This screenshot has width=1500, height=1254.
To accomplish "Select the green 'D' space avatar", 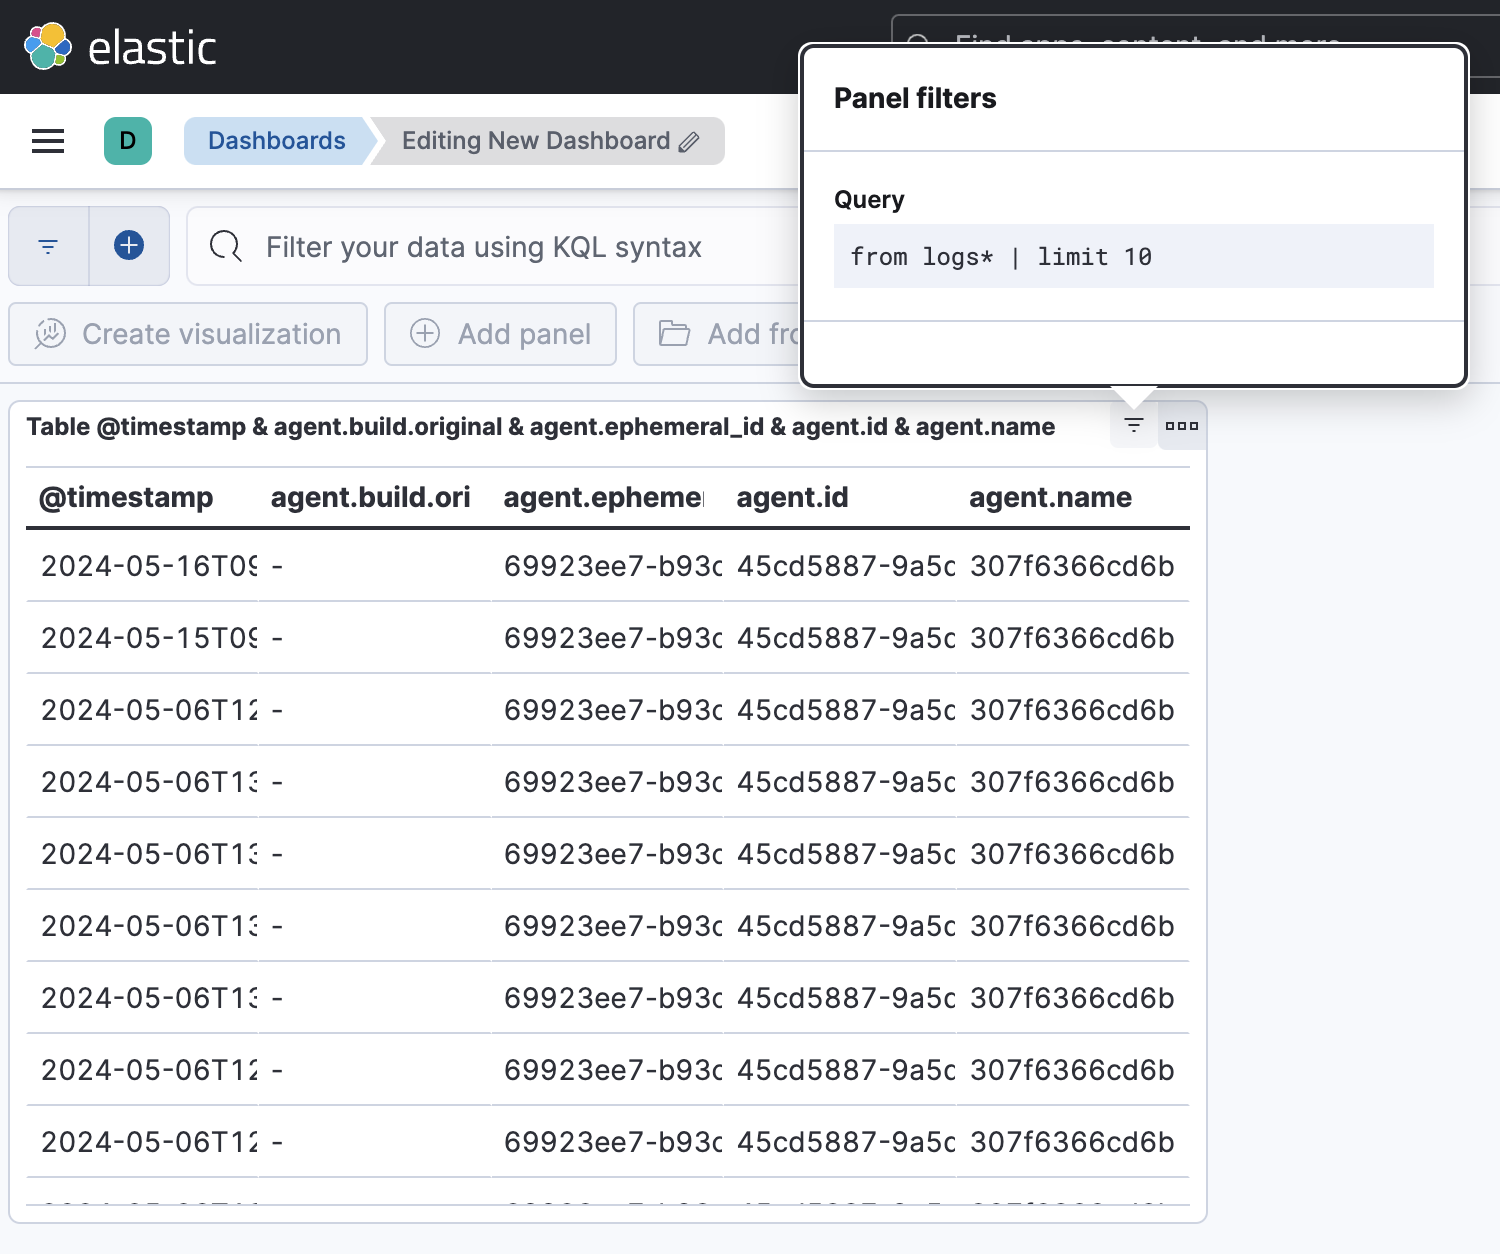I will [x=128, y=141].
